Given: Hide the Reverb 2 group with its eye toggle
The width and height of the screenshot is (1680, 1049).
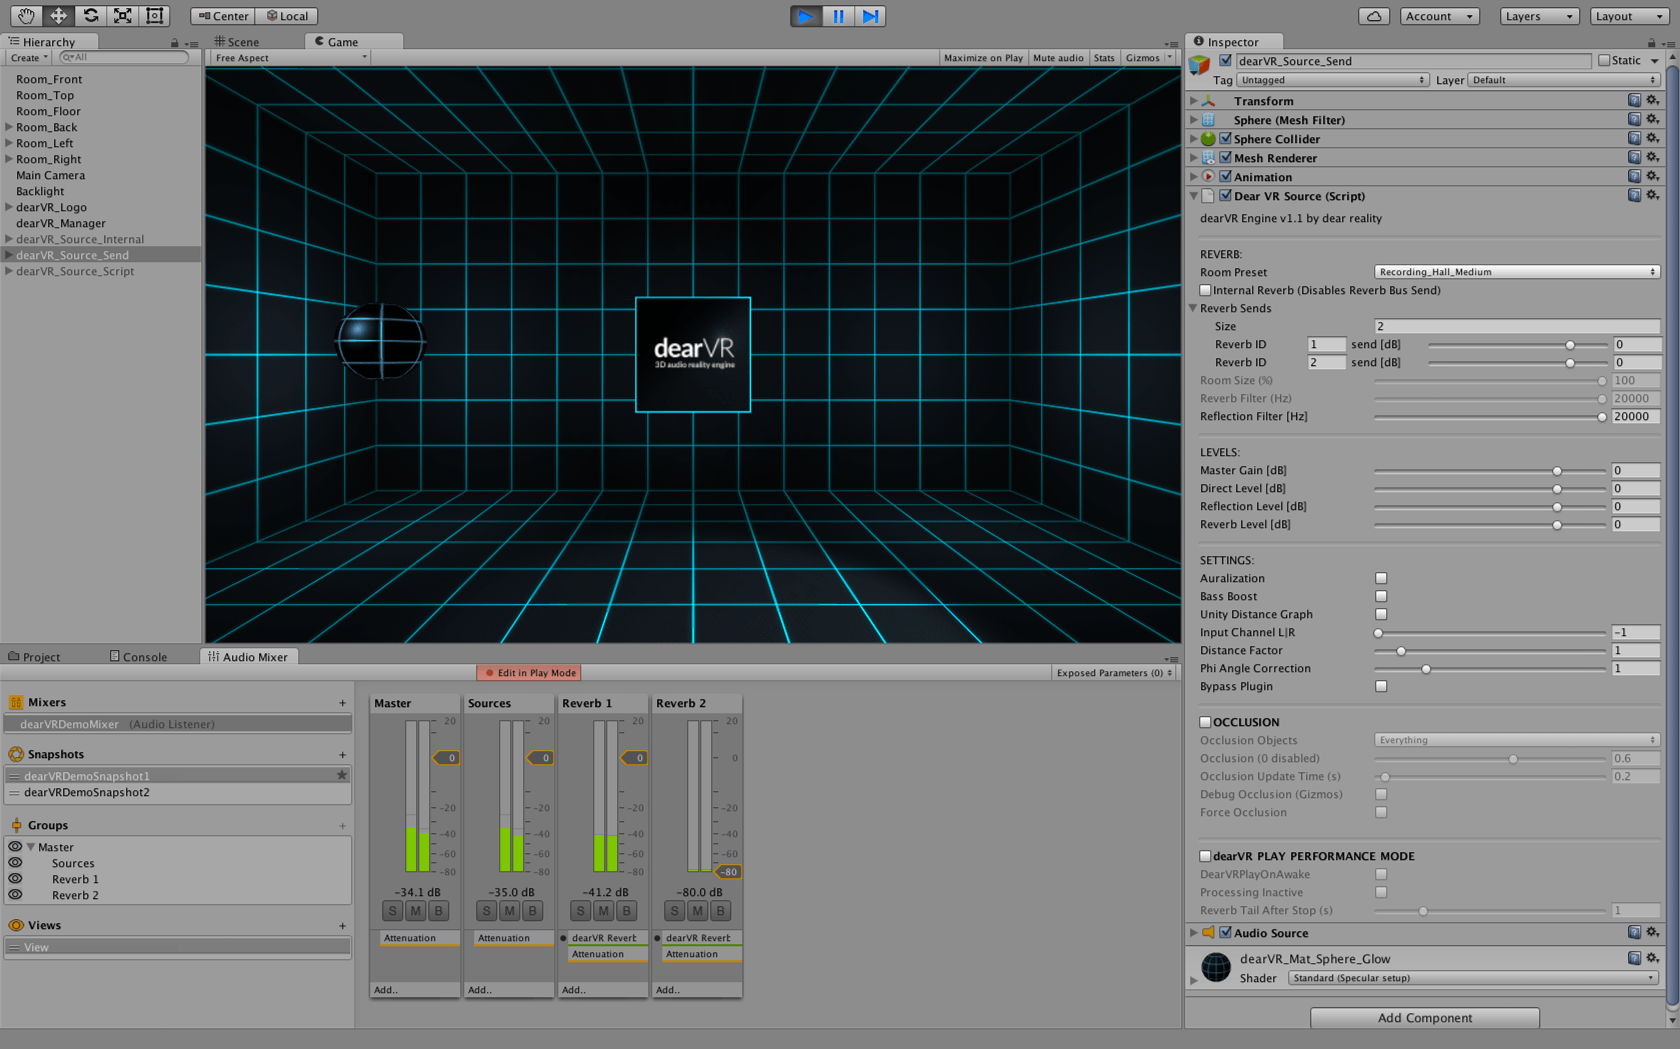Looking at the screenshot, I should tap(15, 895).
